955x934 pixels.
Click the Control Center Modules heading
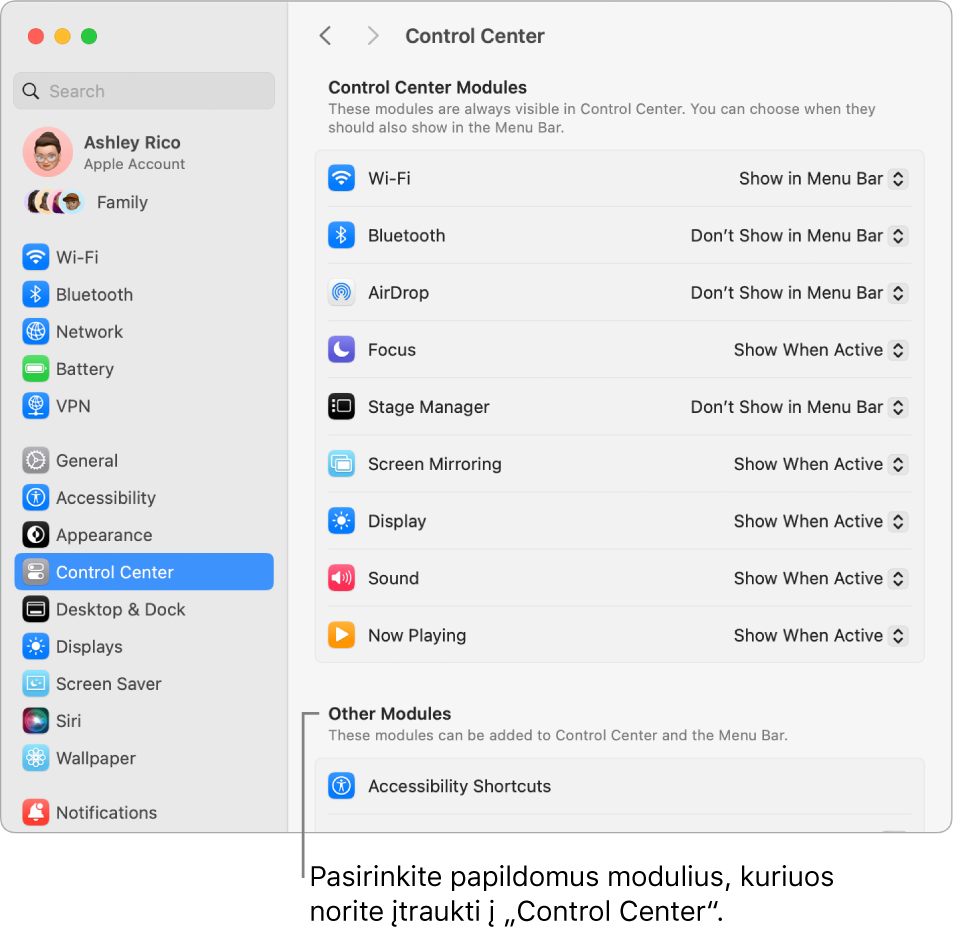click(x=428, y=88)
